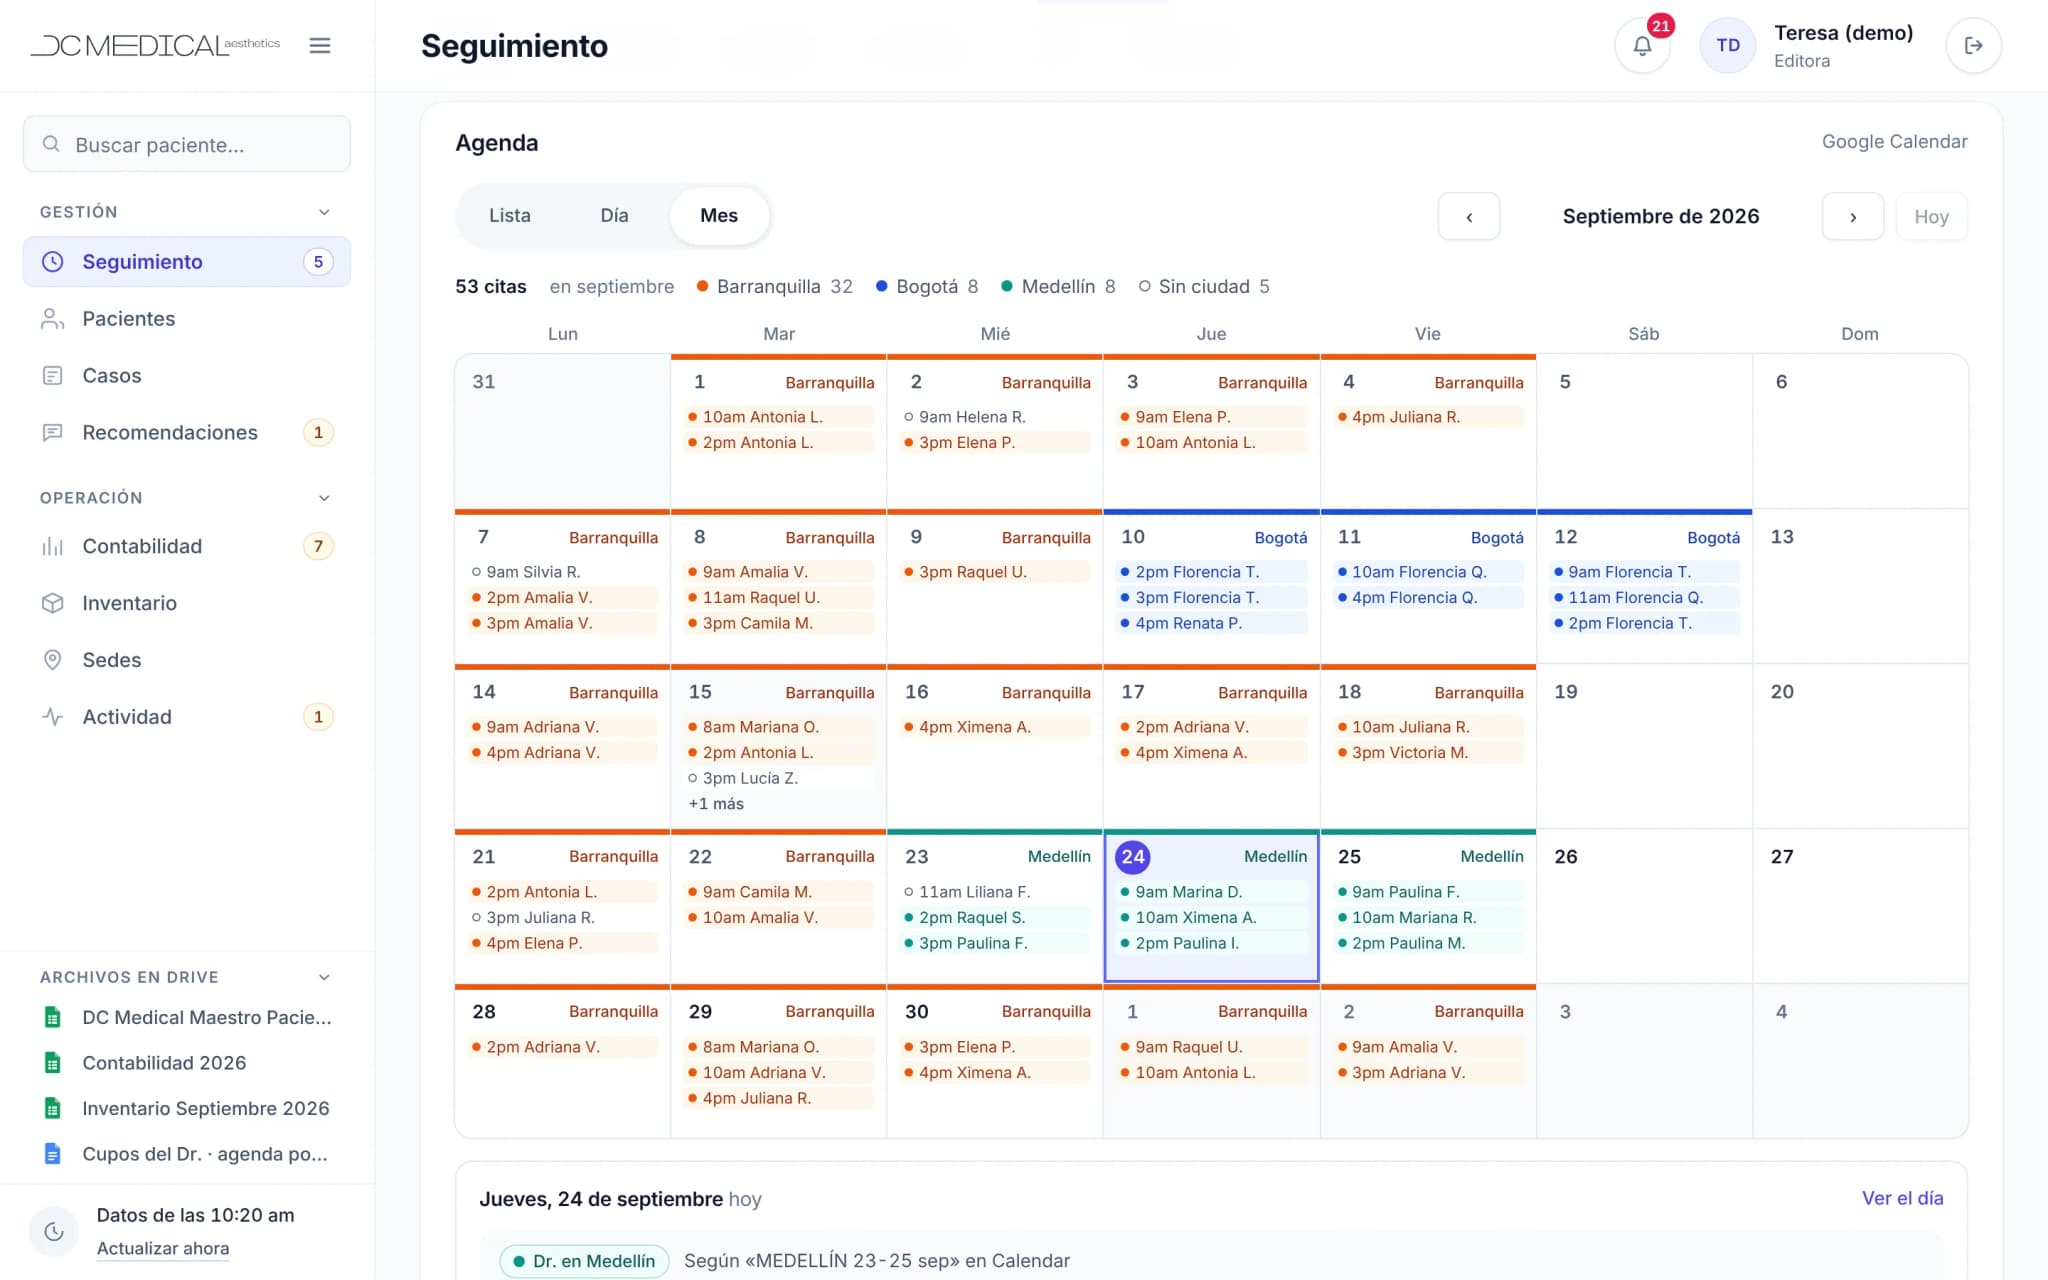Collapse the ARCHIVOS EN DRIVE section
Screen dimensions: 2048x1280
click(324, 977)
